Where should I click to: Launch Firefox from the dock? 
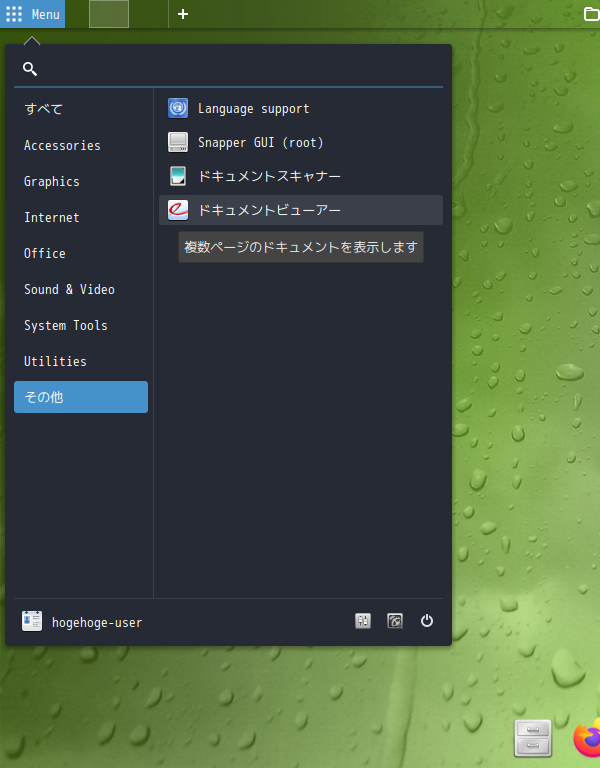coord(587,738)
